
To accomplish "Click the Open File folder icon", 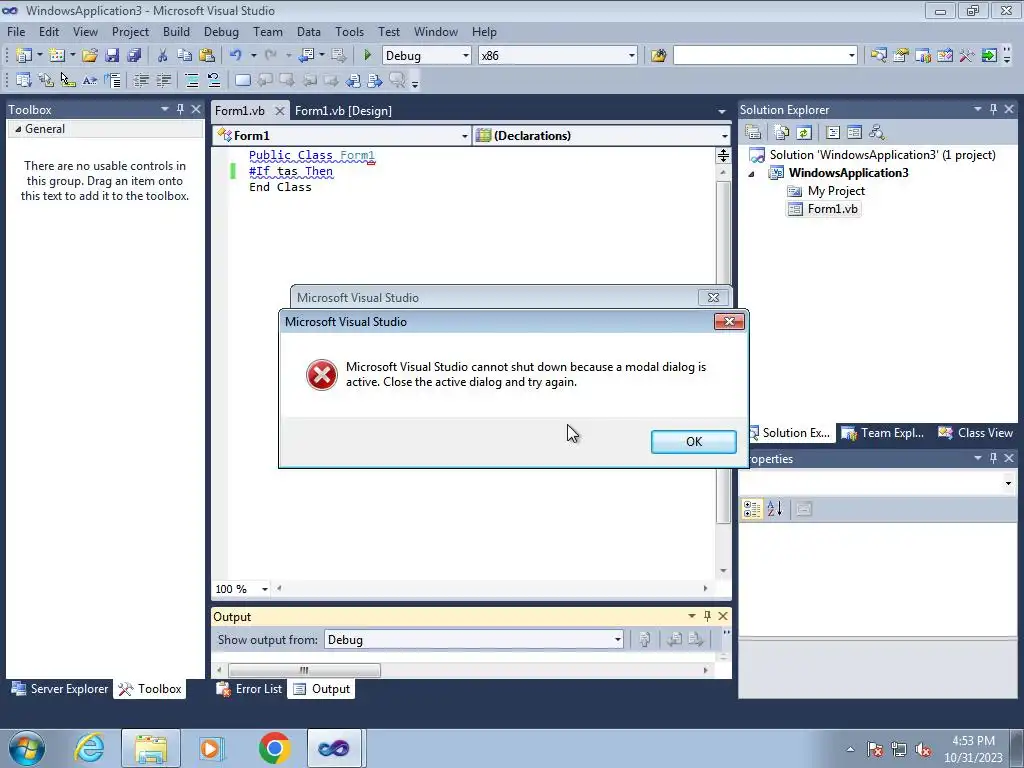I will (x=89, y=56).
